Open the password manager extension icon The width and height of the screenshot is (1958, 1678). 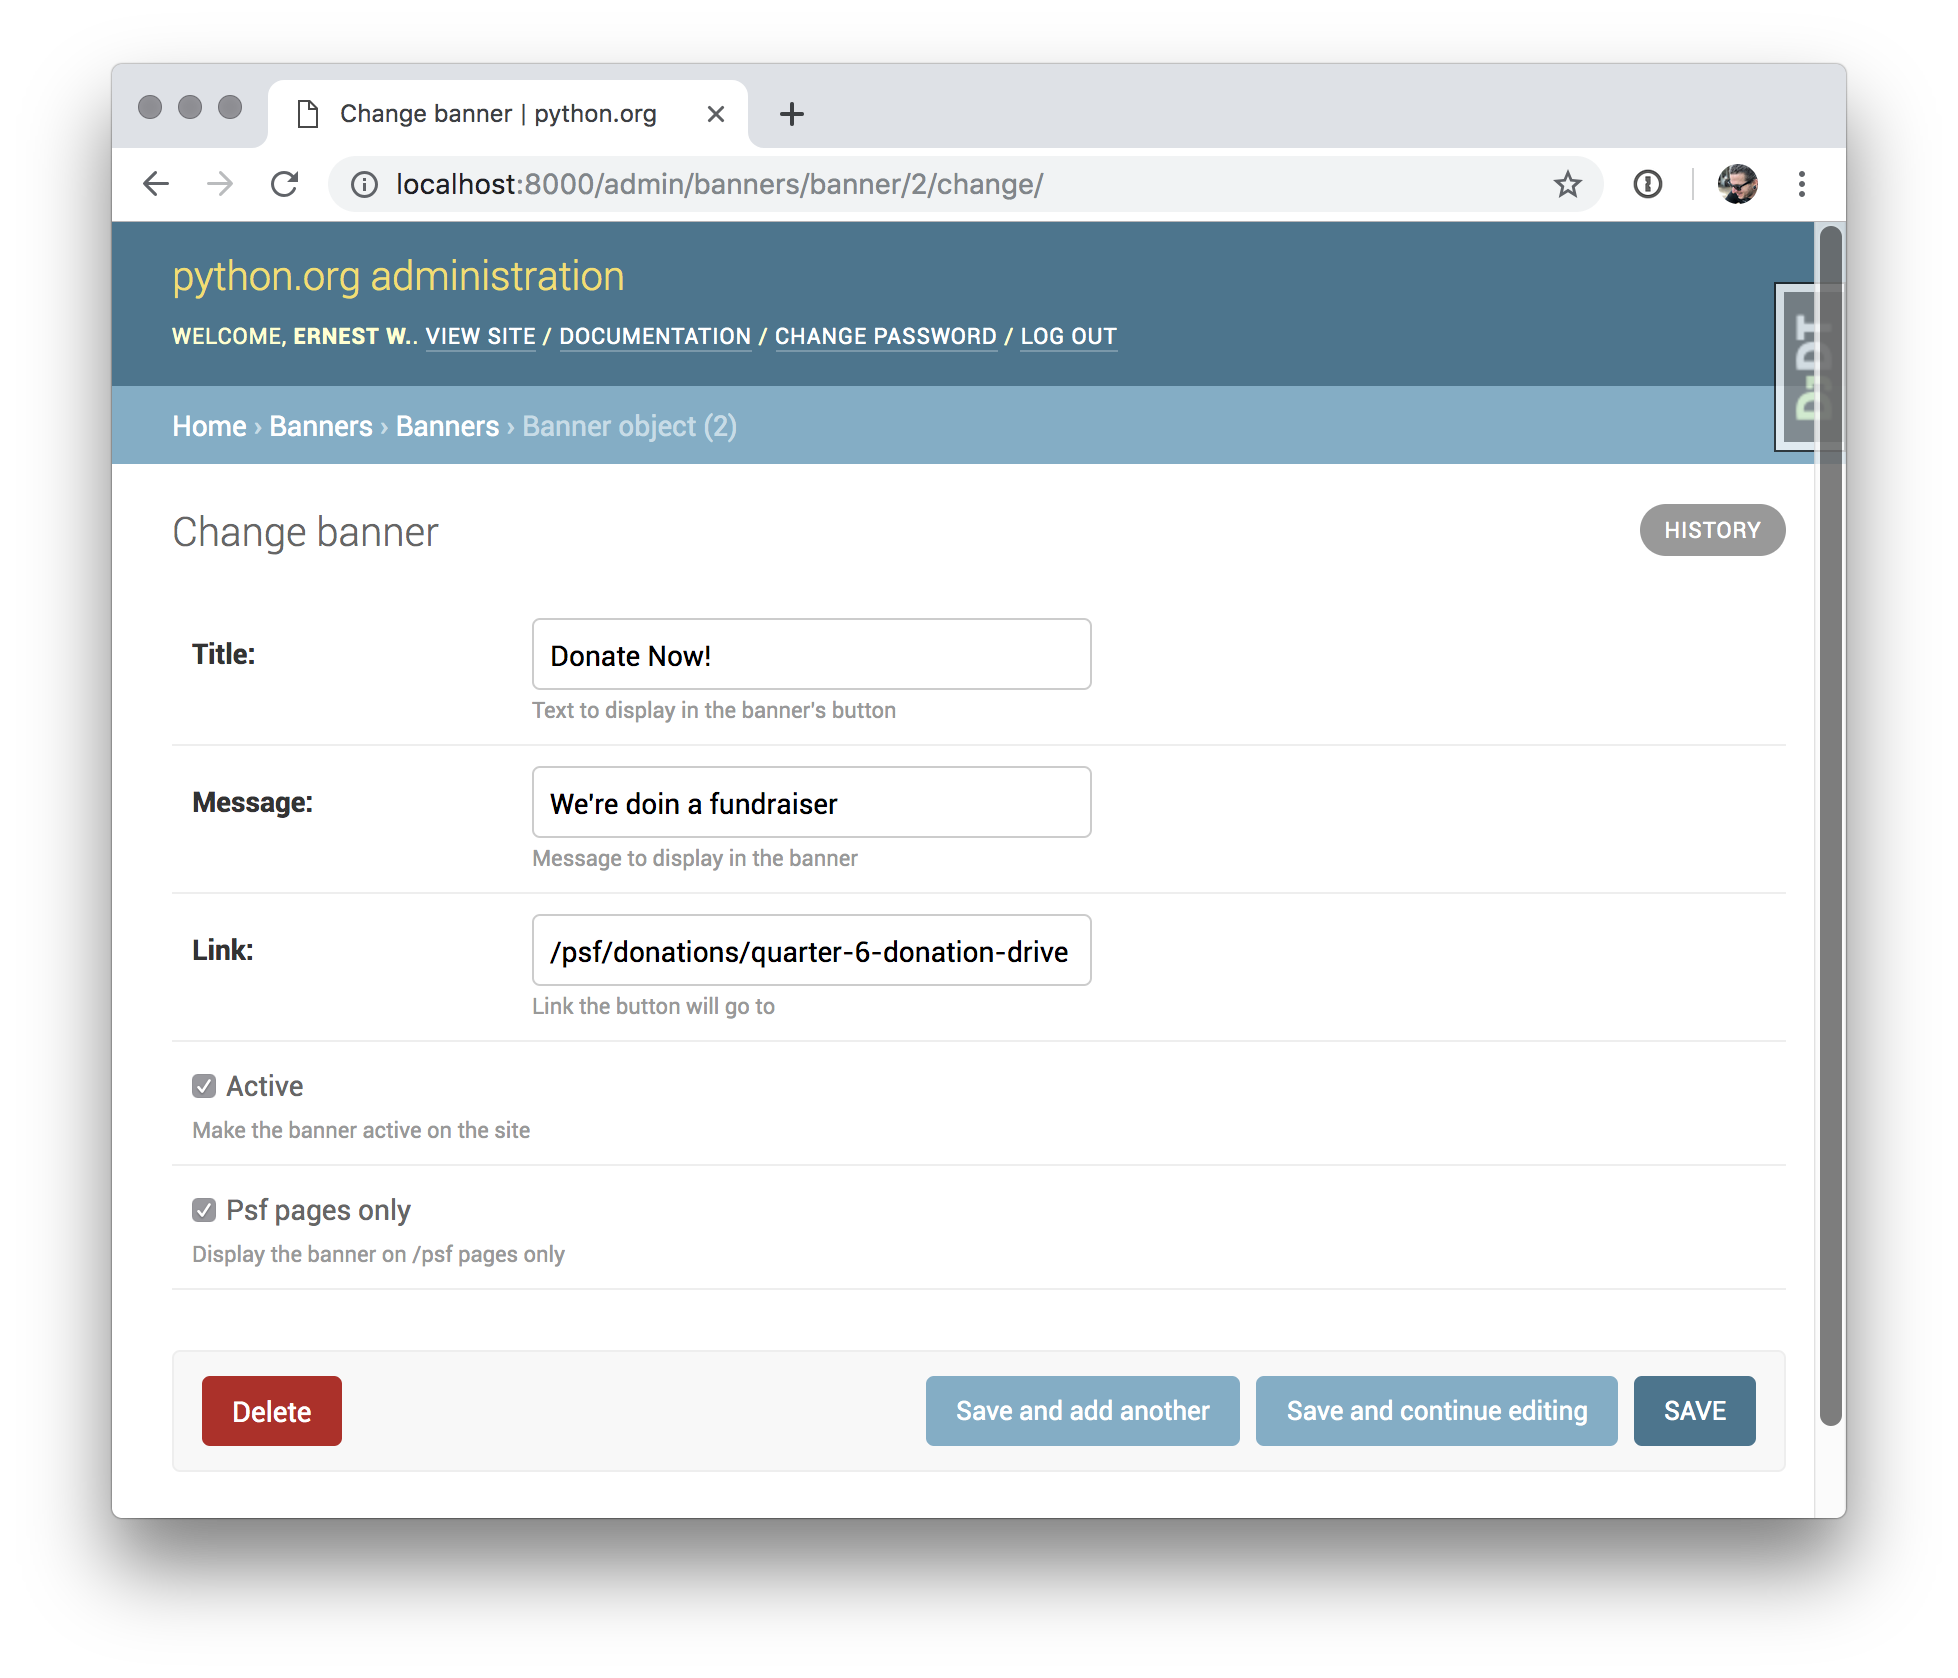coord(1647,184)
